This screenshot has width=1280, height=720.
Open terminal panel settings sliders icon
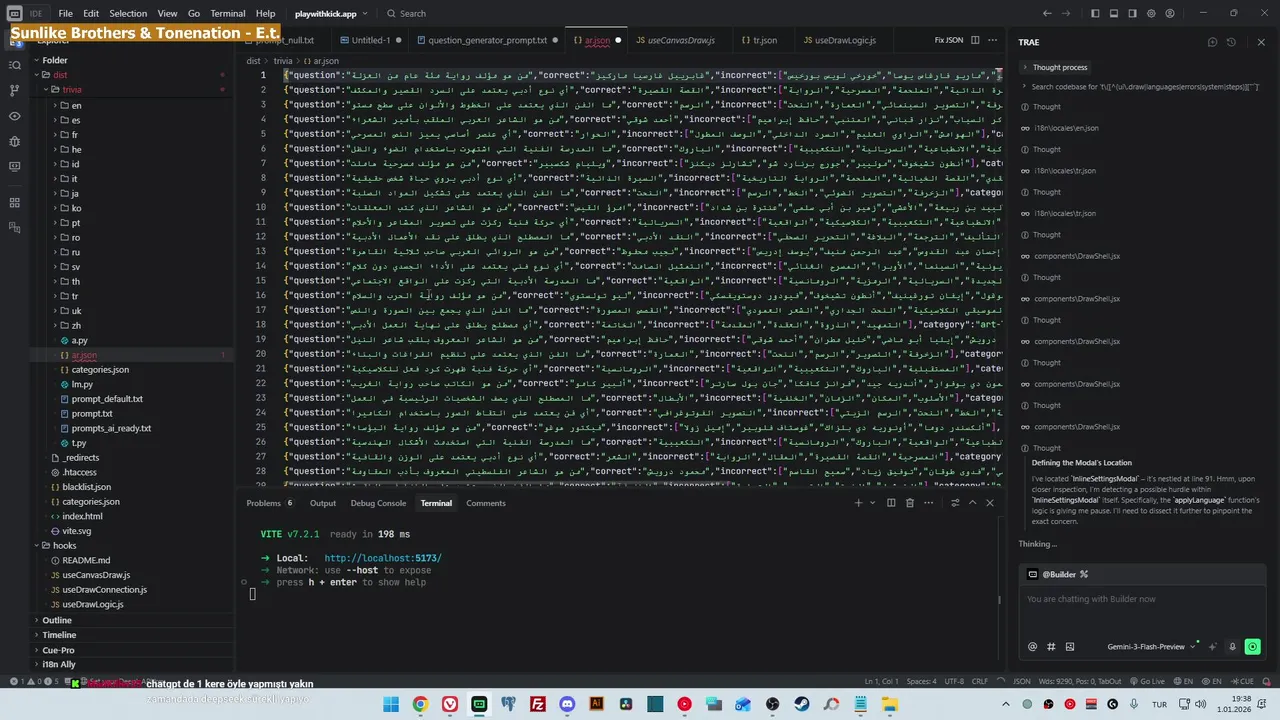955,503
